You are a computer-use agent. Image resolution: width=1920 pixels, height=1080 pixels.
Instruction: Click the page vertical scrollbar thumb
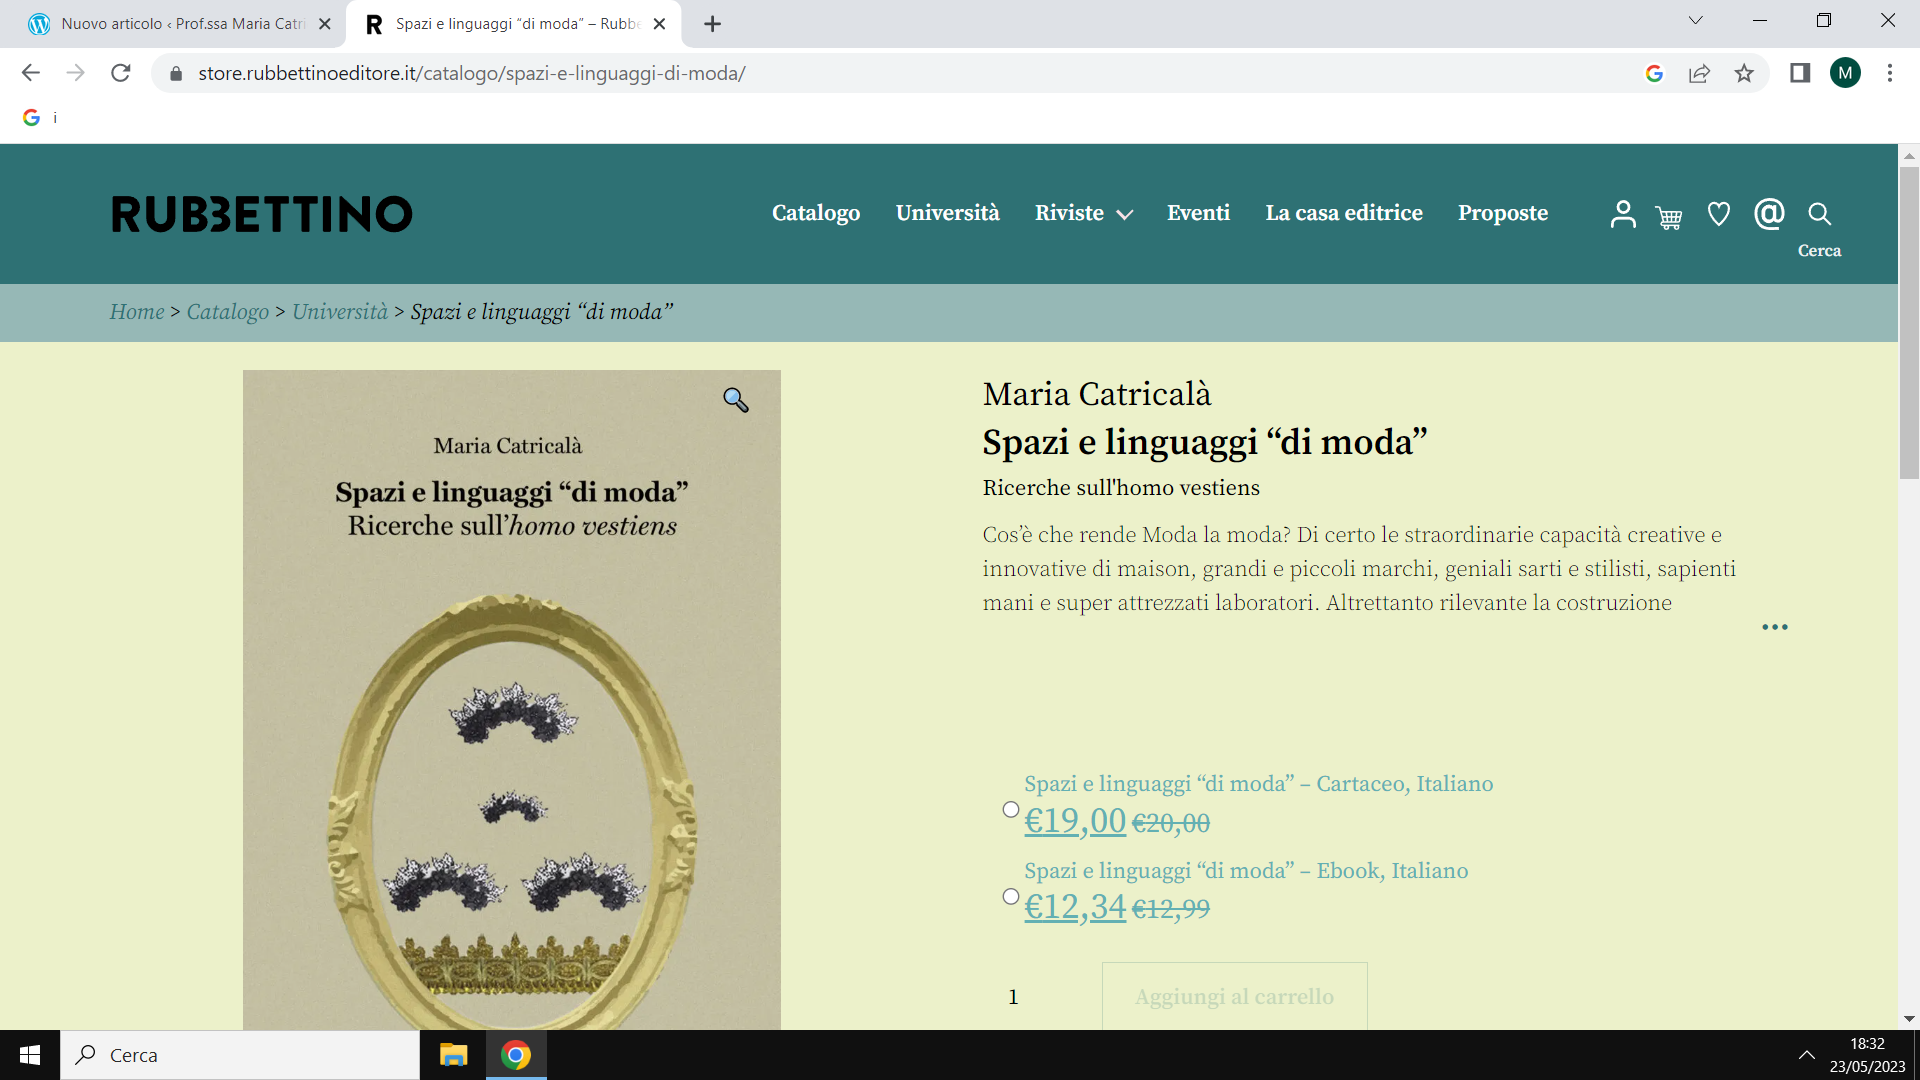pos(1909,320)
